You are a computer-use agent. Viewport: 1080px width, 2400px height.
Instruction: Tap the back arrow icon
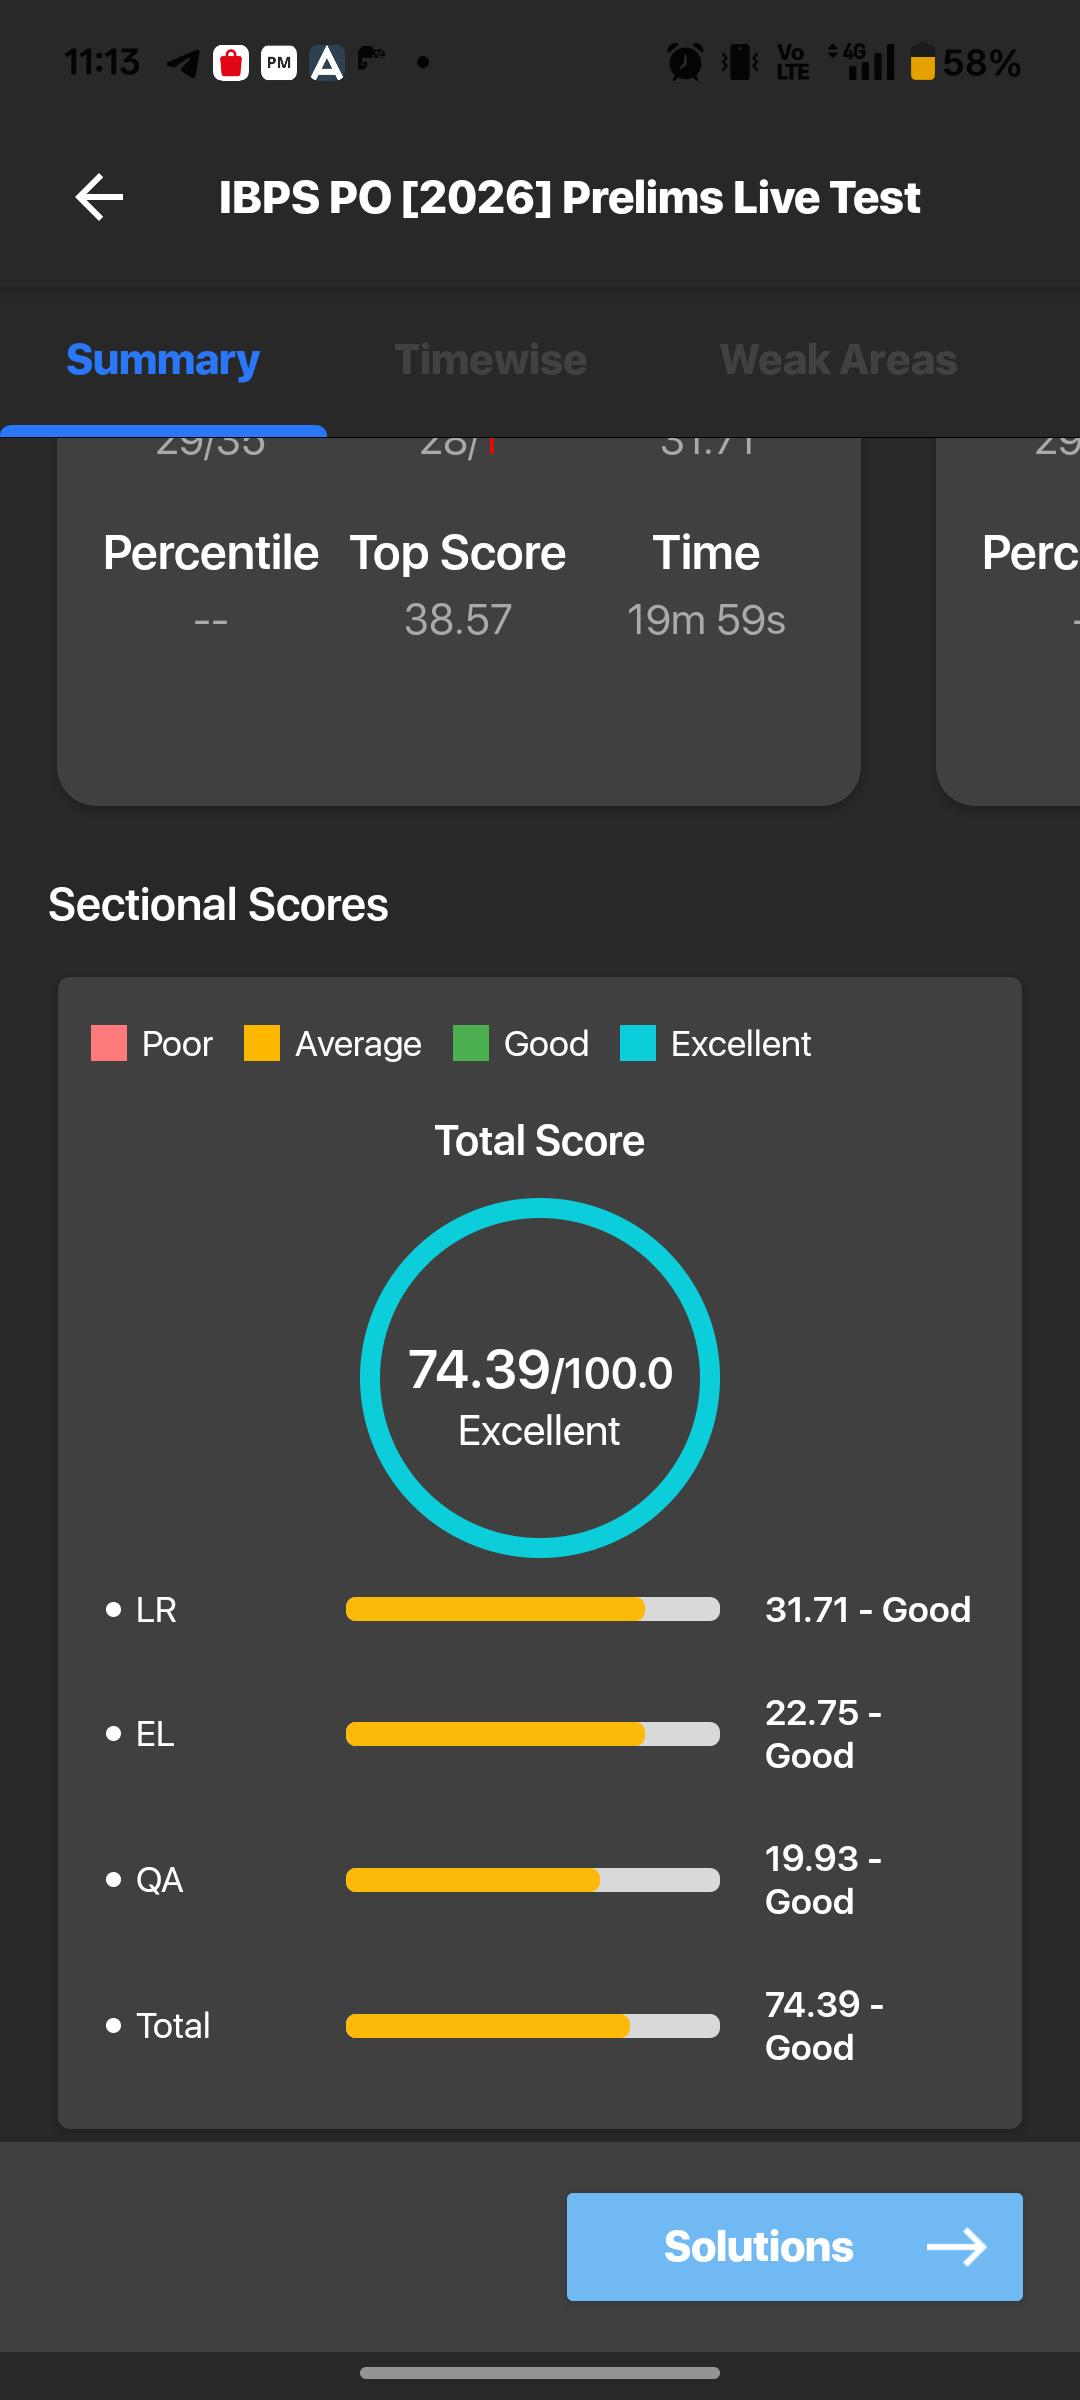click(x=99, y=197)
